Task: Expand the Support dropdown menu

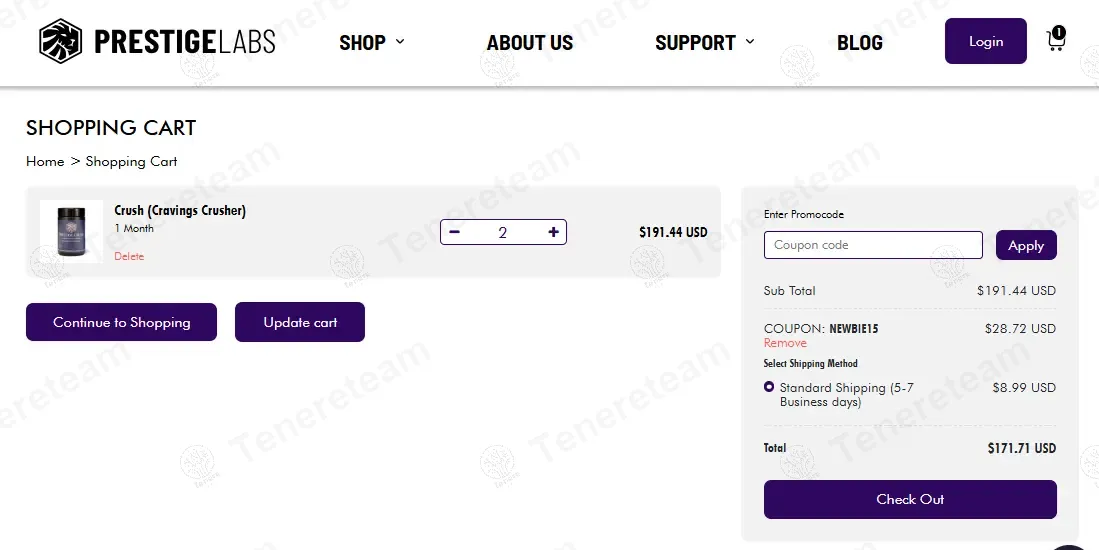Action: (705, 43)
